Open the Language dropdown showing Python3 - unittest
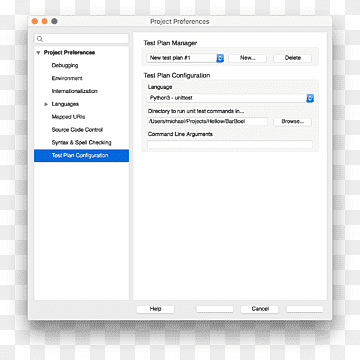 click(x=230, y=98)
